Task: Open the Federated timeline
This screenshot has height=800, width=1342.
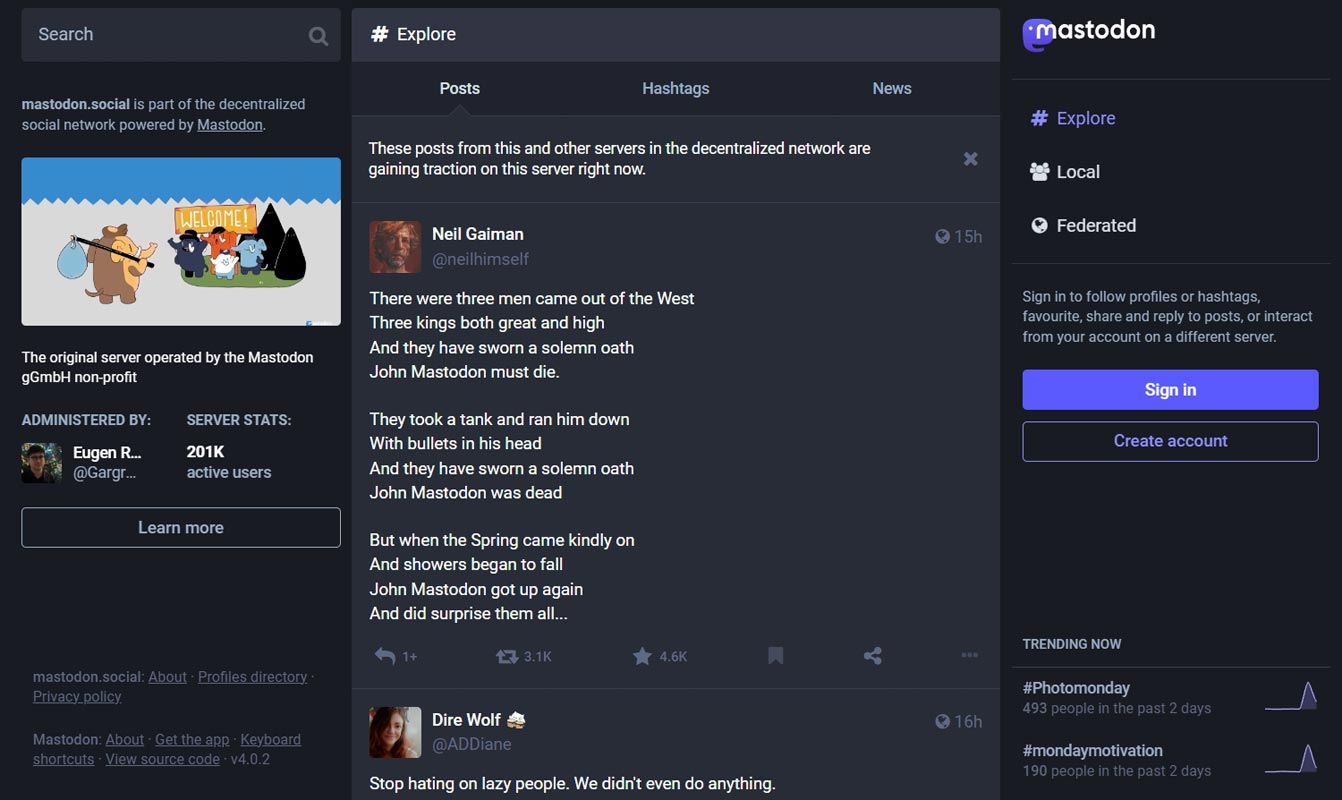Action: (1083, 226)
